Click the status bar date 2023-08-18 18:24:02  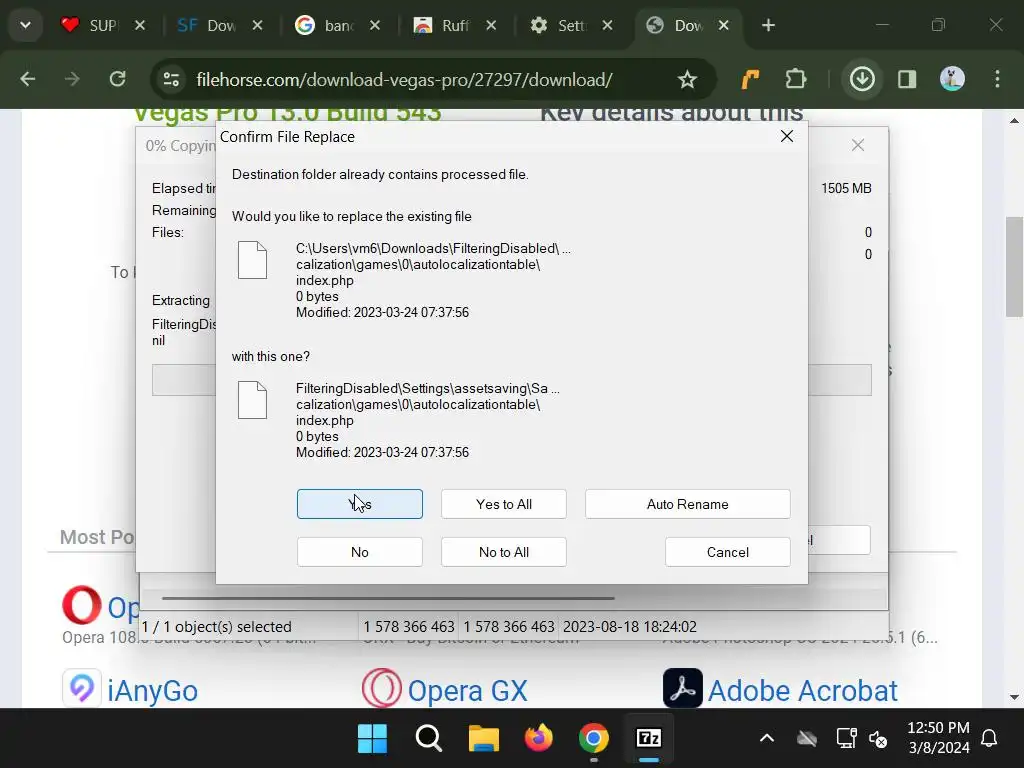pos(630,626)
